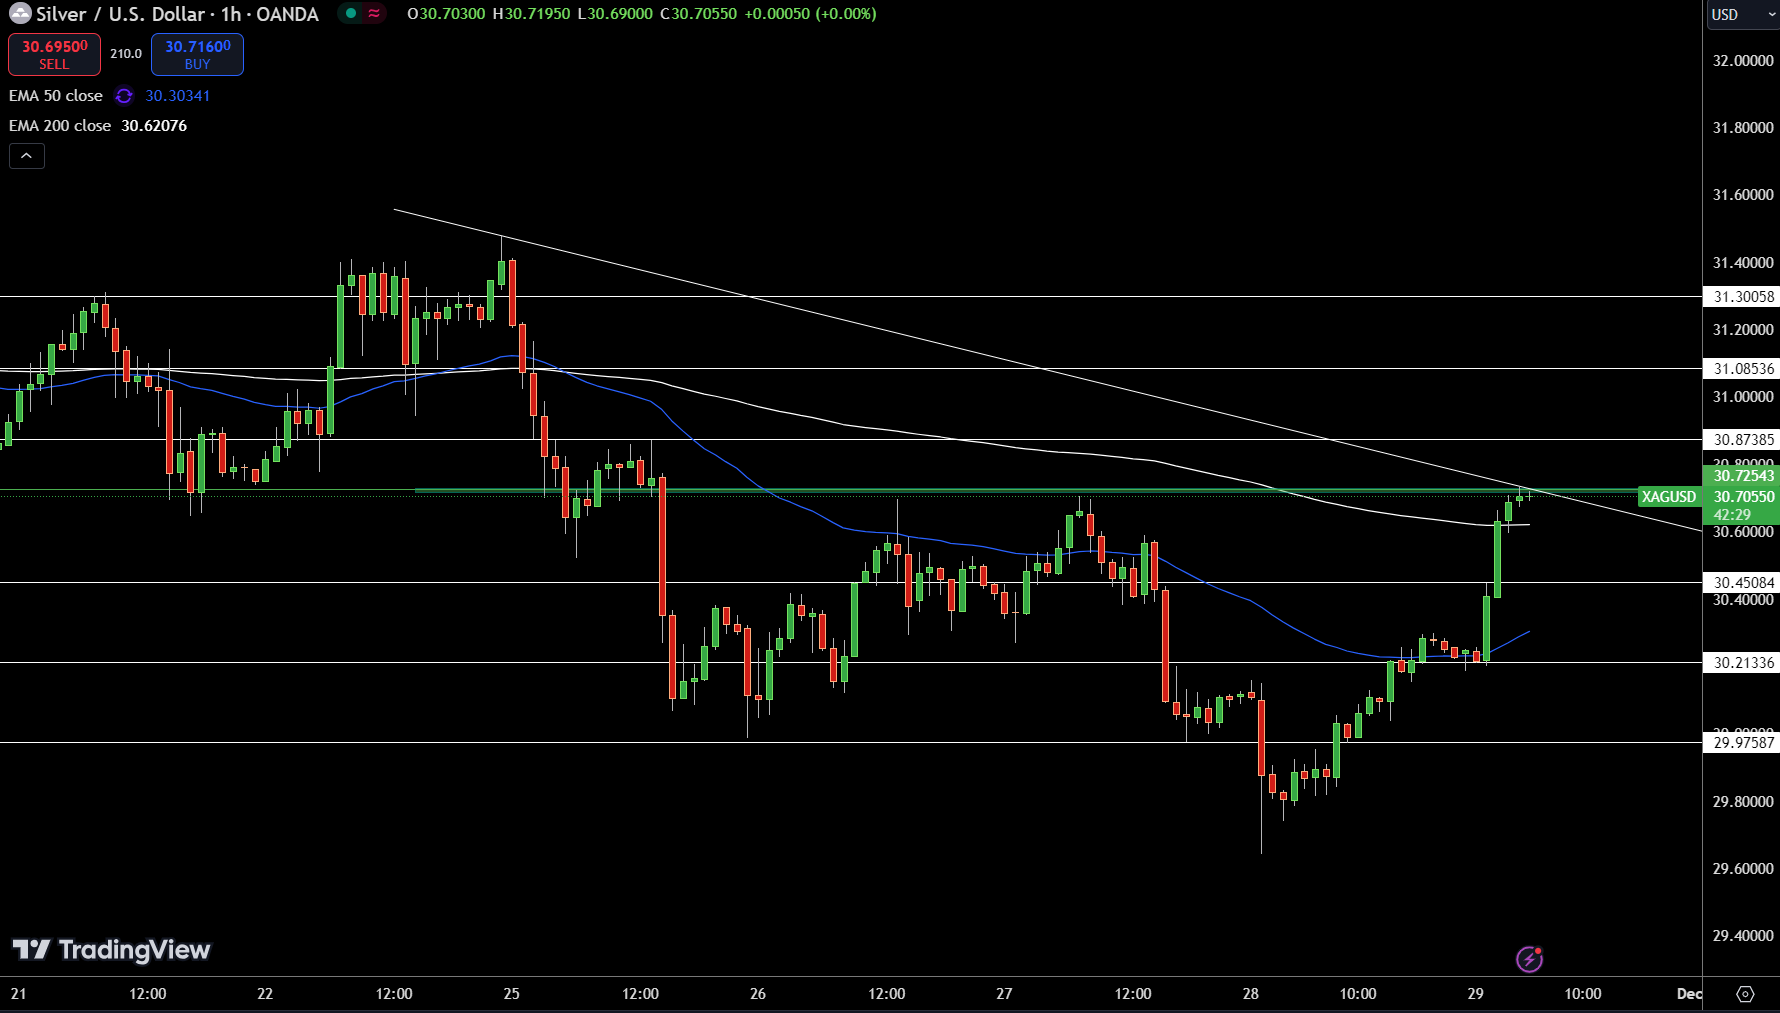
Task: Click the EMA 200 value 30.62076
Action: tap(154, 126)
